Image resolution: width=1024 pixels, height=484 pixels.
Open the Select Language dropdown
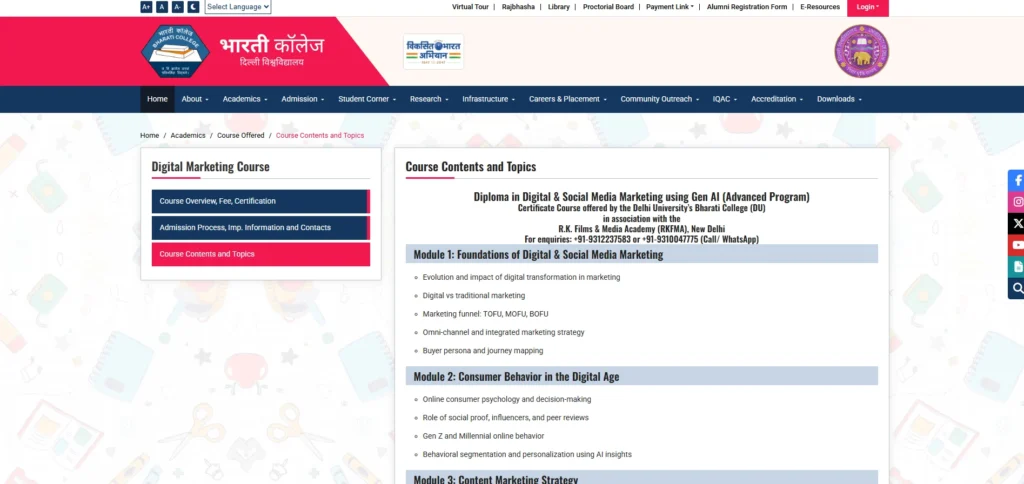237,7
